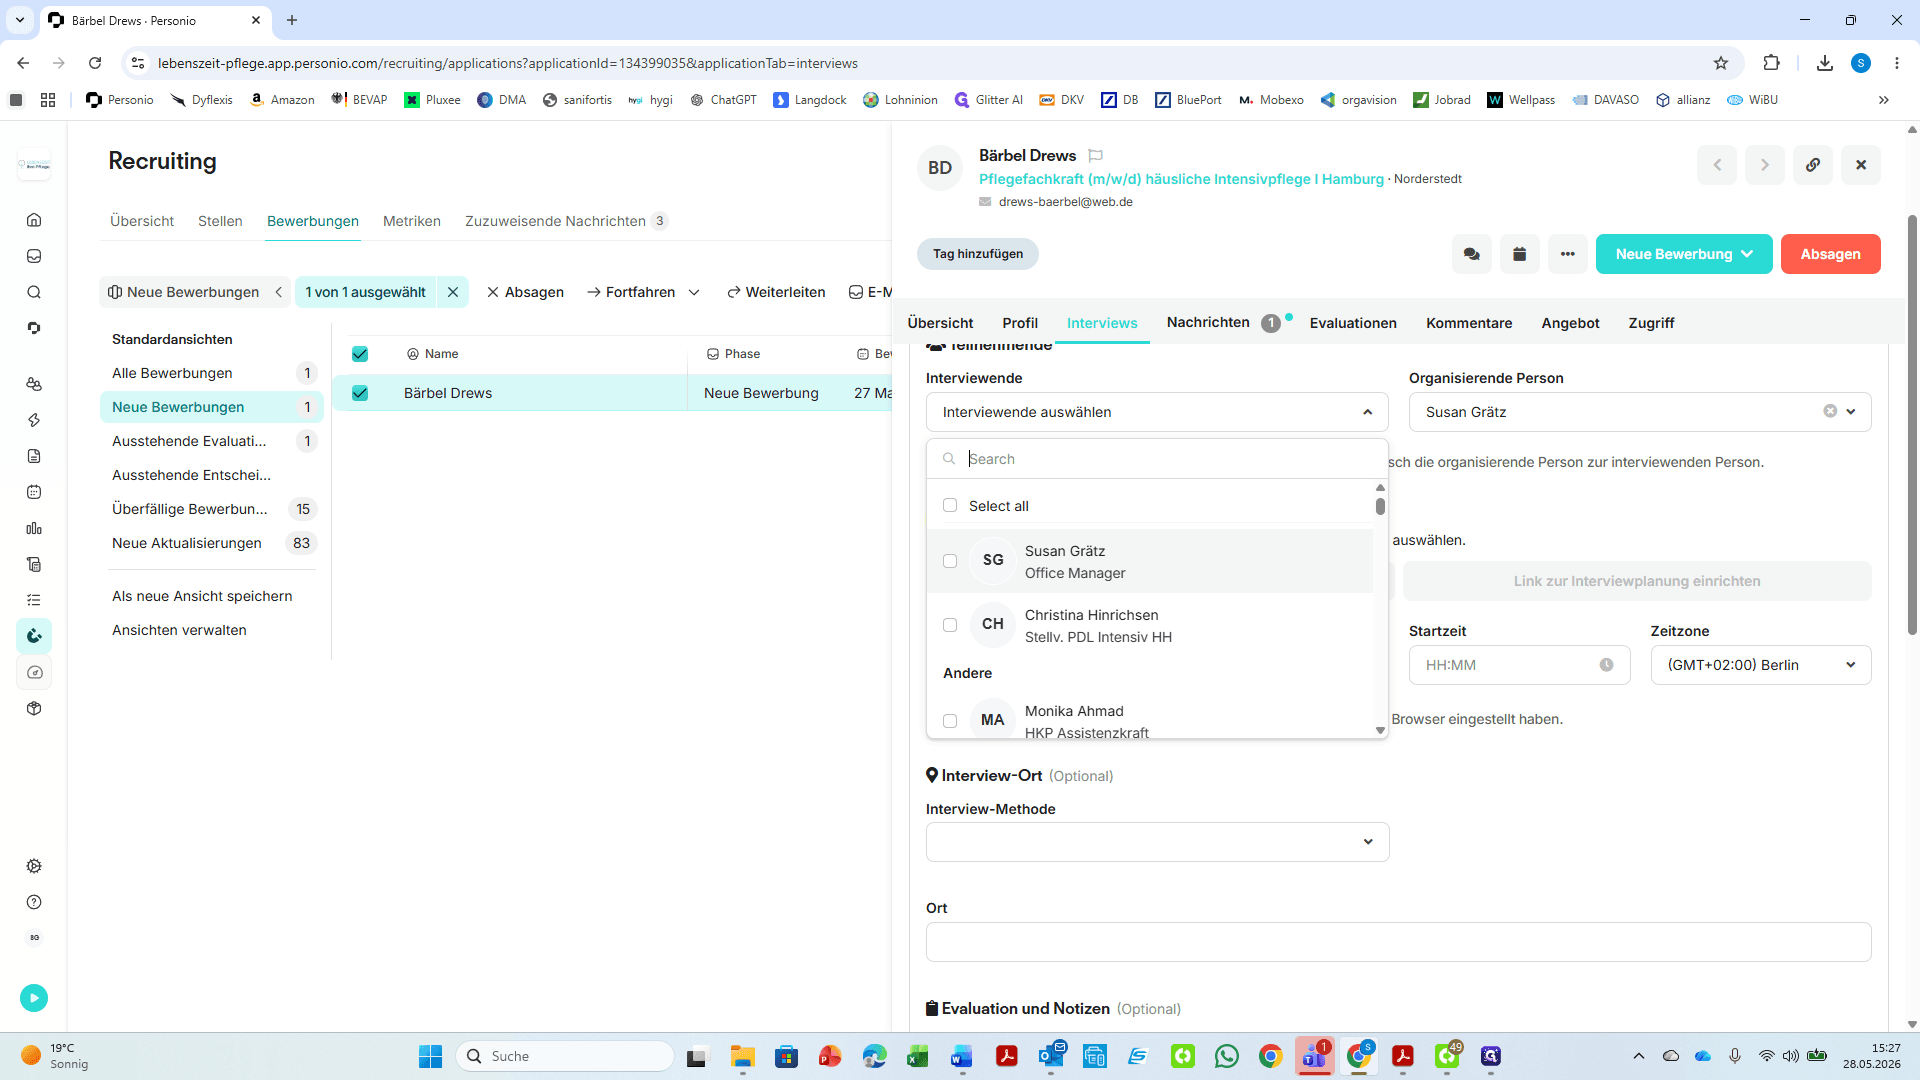The height and width of the screenshot is (1080, 1920).
Task: Switch to the Profil tab
Action: pos(1020,323)
